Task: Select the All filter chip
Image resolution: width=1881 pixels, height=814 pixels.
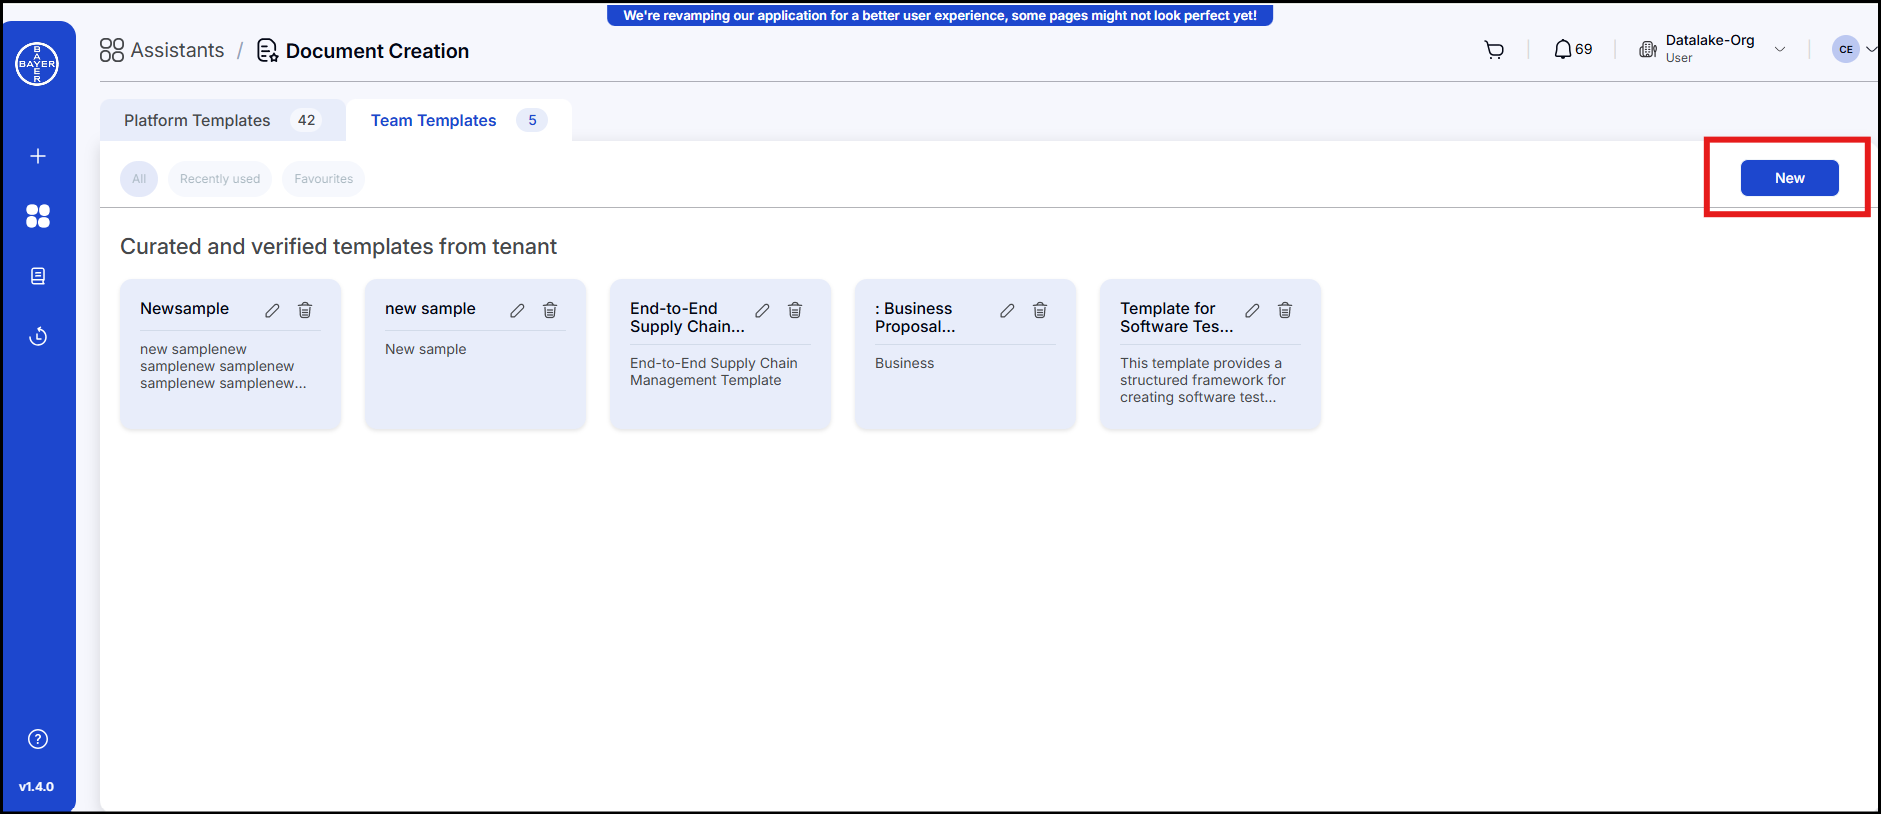Action: pyautogui.click(x=139, y=179)
